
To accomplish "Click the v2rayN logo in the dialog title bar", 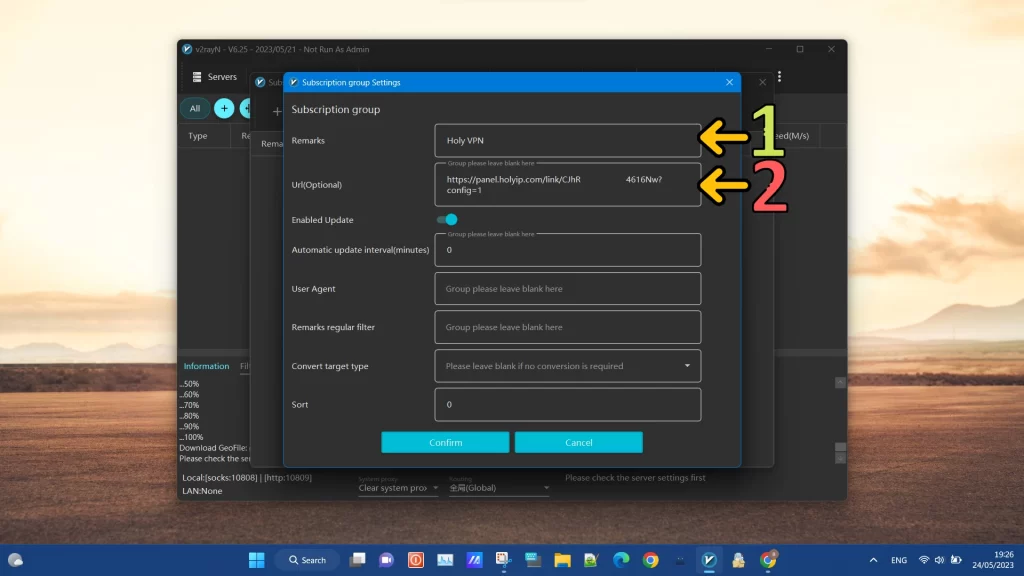I will tap(294, 82).
